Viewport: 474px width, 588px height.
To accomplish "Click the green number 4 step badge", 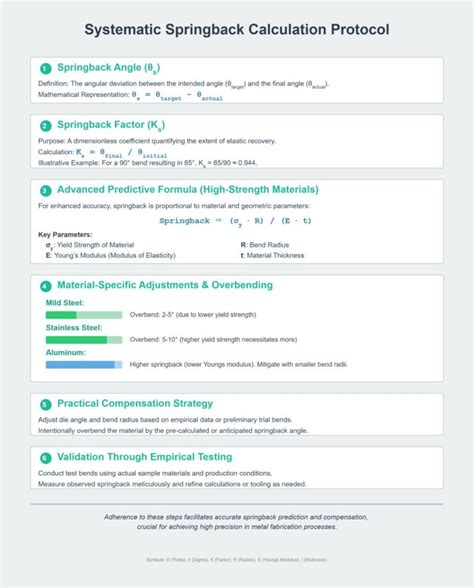I will click(x=46, y=286).
